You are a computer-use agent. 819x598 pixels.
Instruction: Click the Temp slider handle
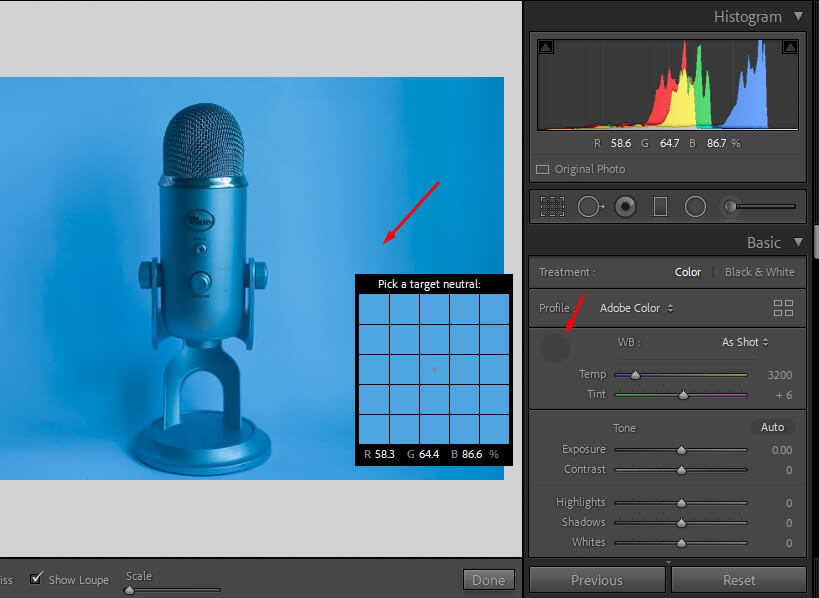pyautogui.click(x=635, y=375)
